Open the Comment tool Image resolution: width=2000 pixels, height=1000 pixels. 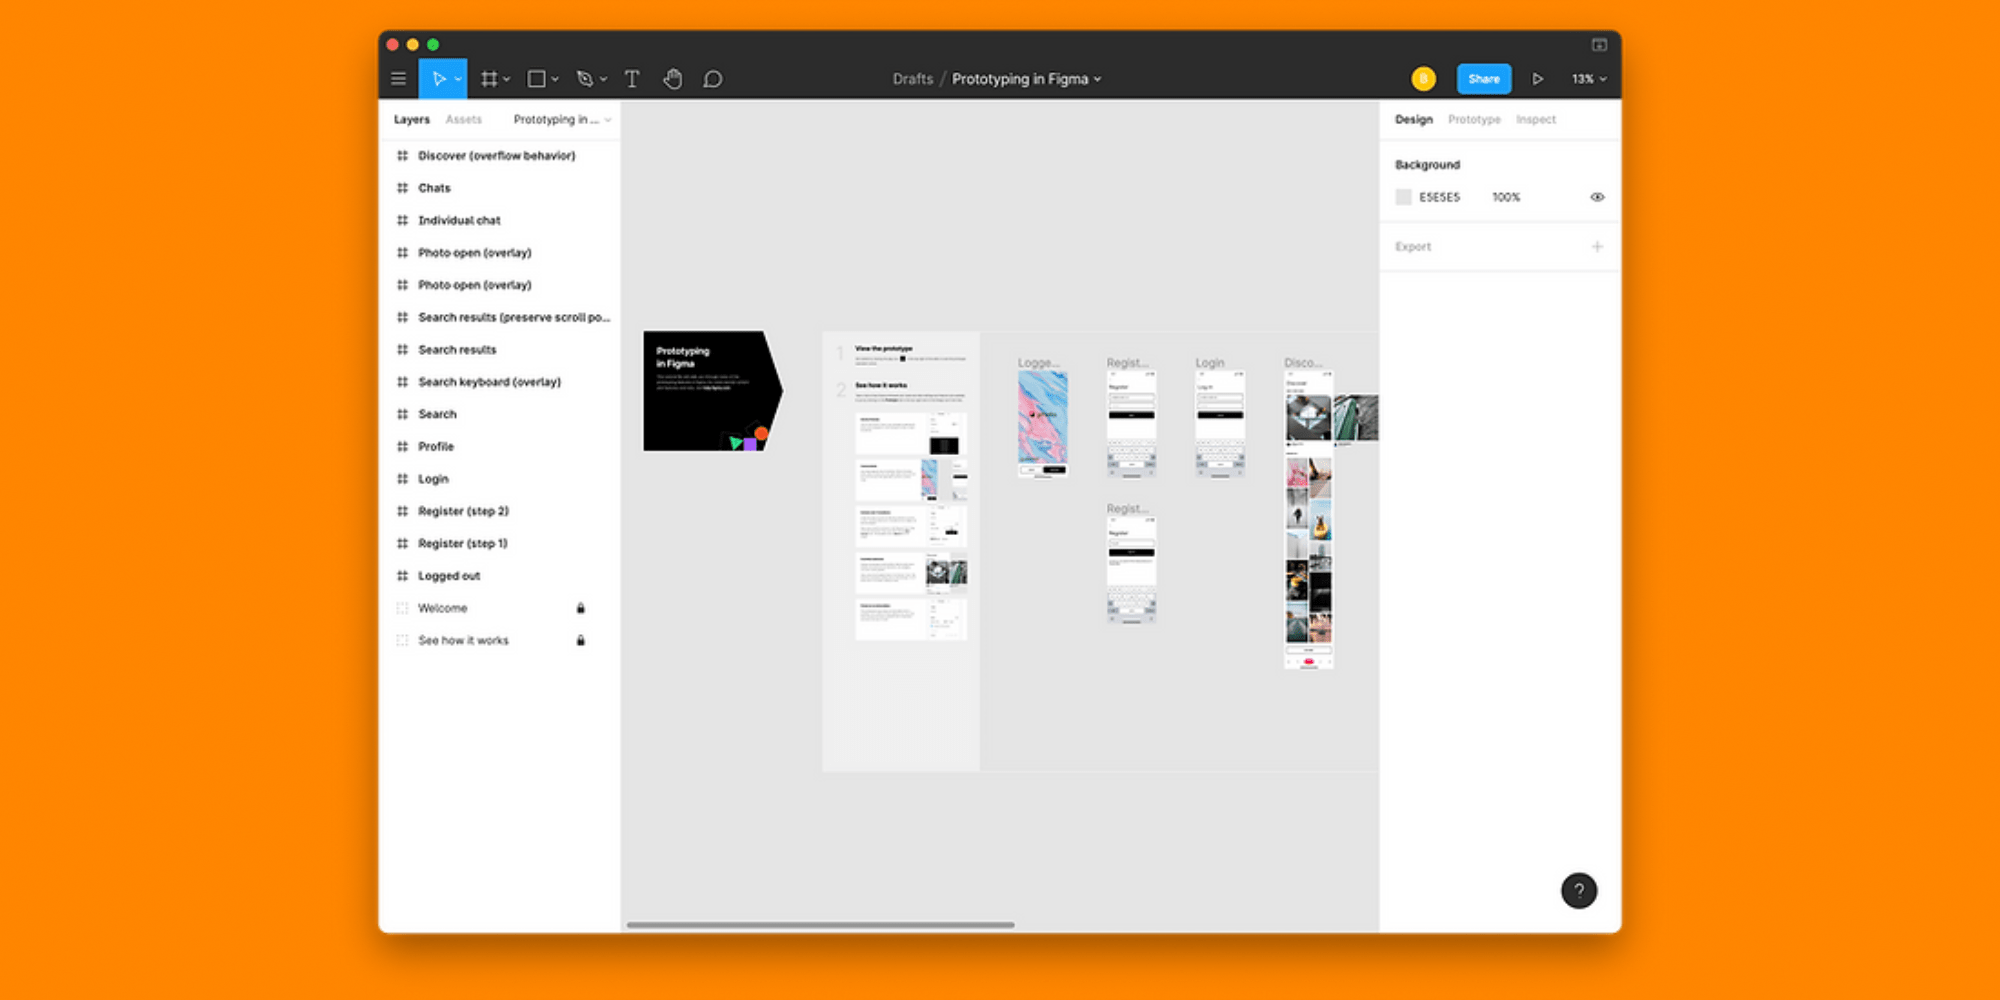click(712, 78)
